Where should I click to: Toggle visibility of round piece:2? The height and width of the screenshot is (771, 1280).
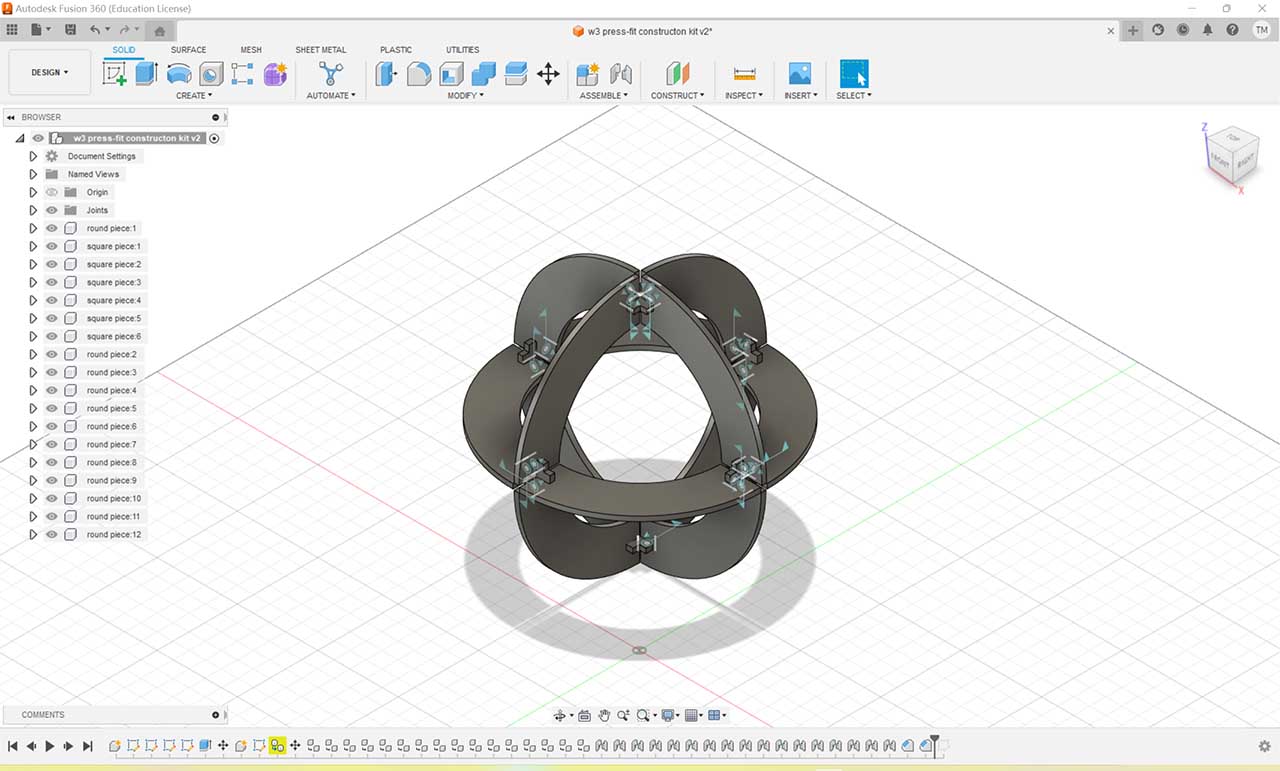click(x=52, y=354)
